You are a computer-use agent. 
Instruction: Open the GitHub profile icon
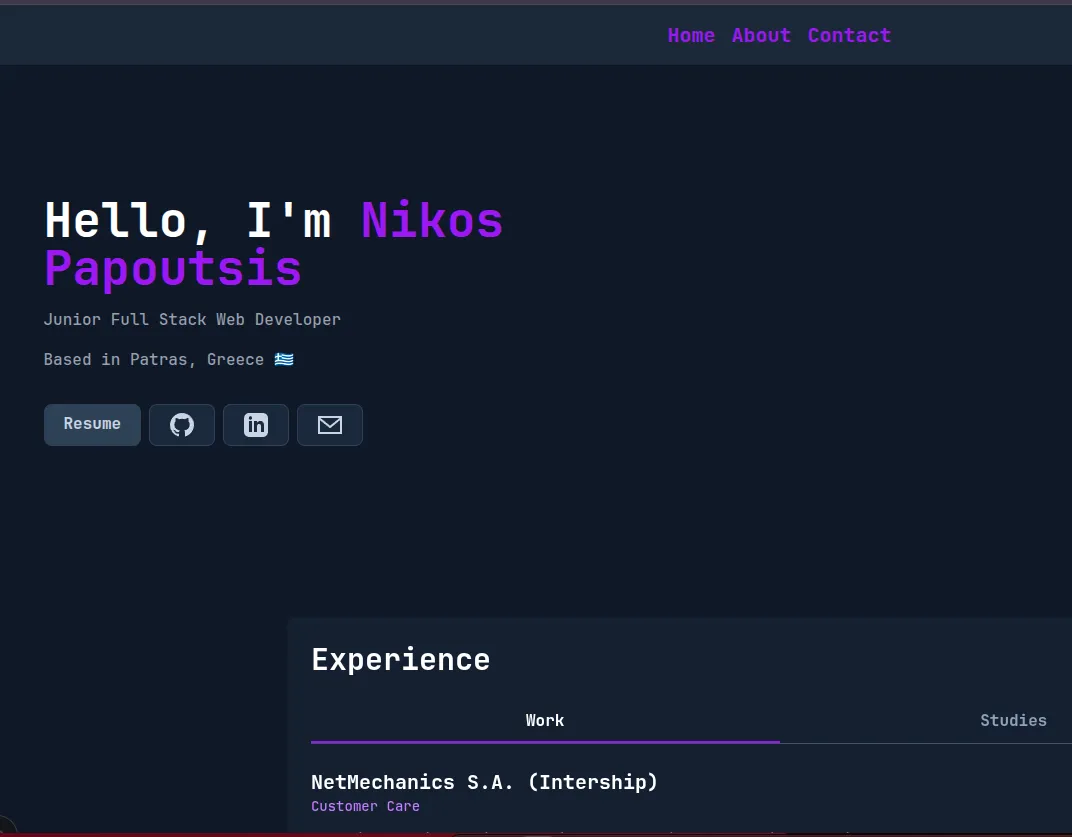pyautogui.click(x=181, y=424)
